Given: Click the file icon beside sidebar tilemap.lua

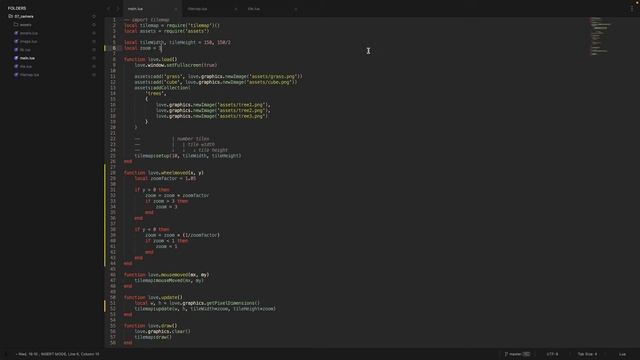Looking at the screenshot, I should tap(16, 75).
